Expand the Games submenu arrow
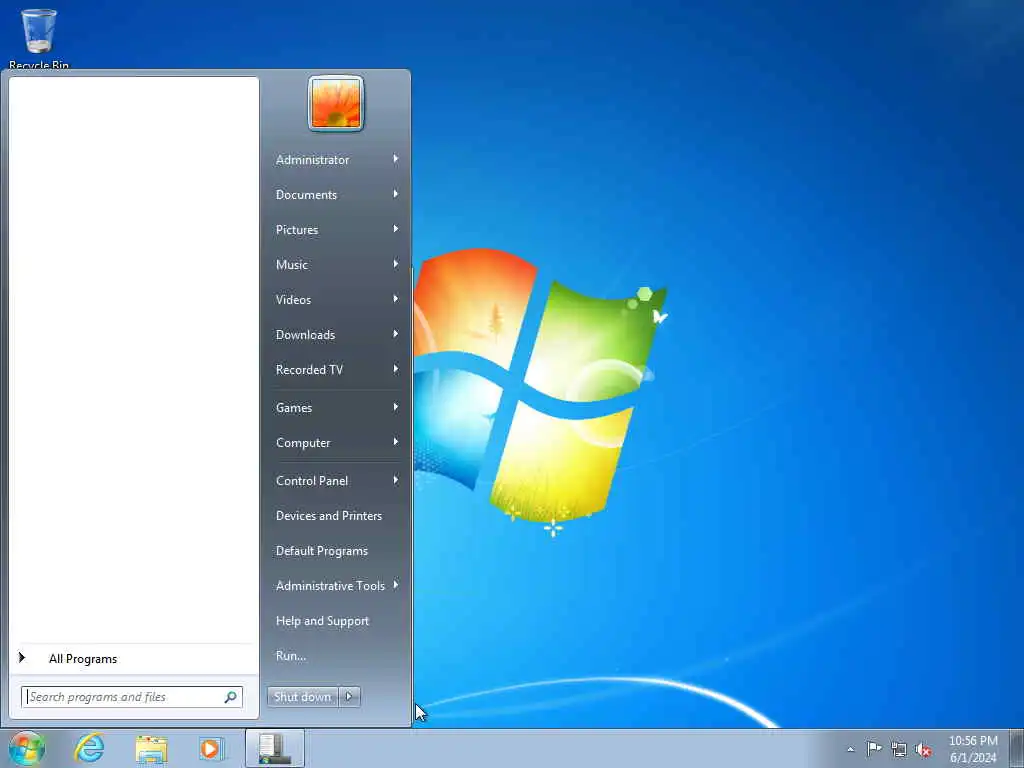Screen dimensions: 1024x768 (x=396, y=407)
